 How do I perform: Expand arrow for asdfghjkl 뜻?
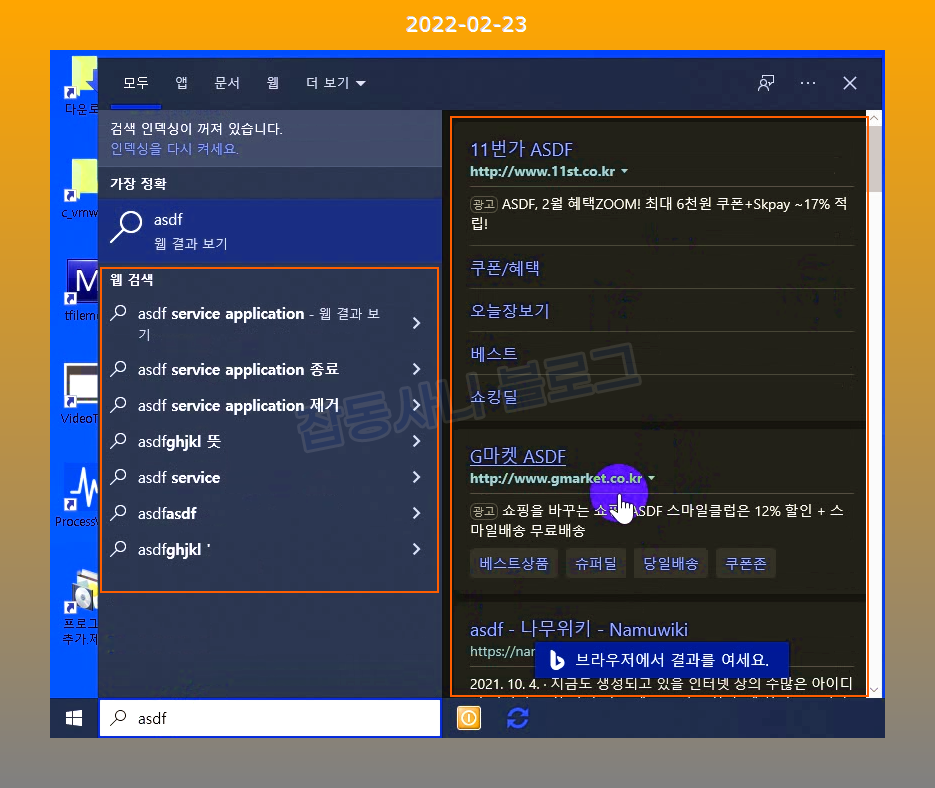pos(417,441)
